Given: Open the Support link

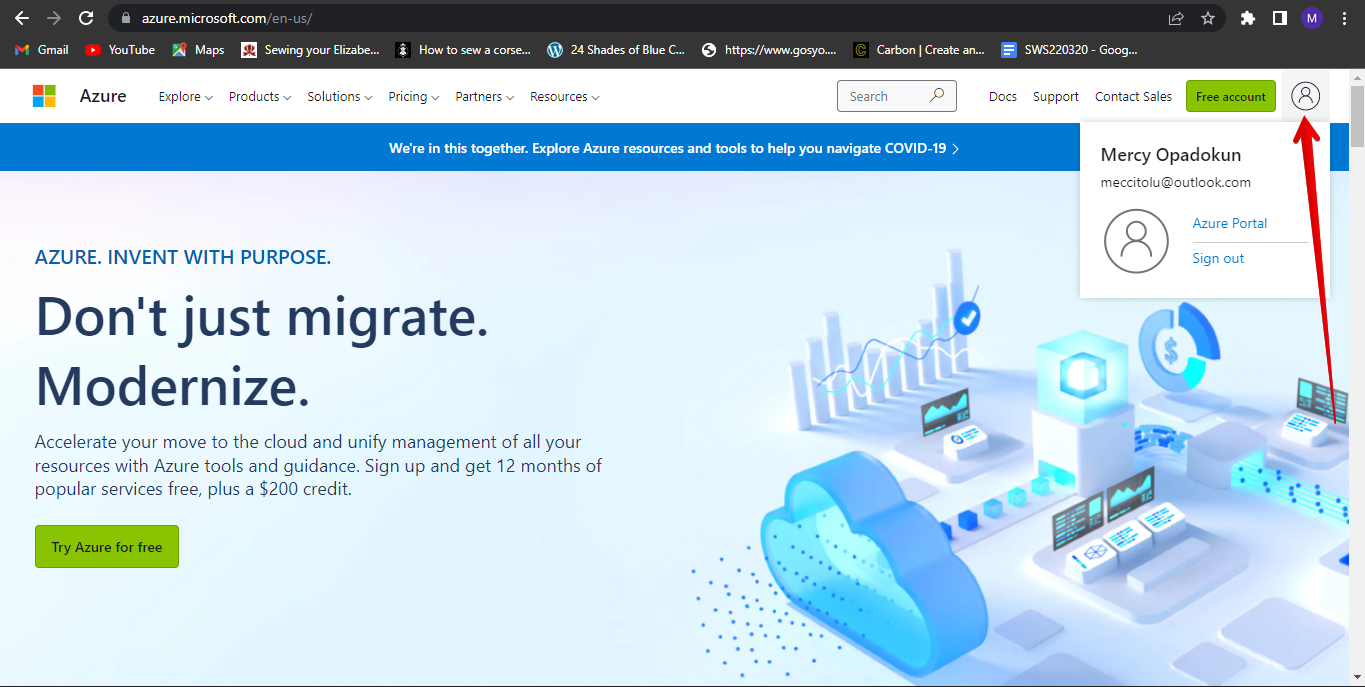Looking at the screenshot, I should coord(1056,97).
